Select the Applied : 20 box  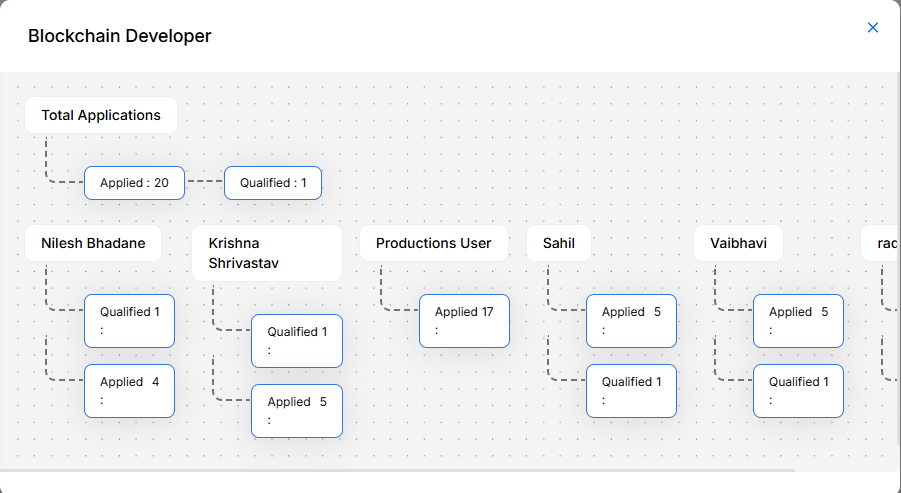(x=134, y=183)
